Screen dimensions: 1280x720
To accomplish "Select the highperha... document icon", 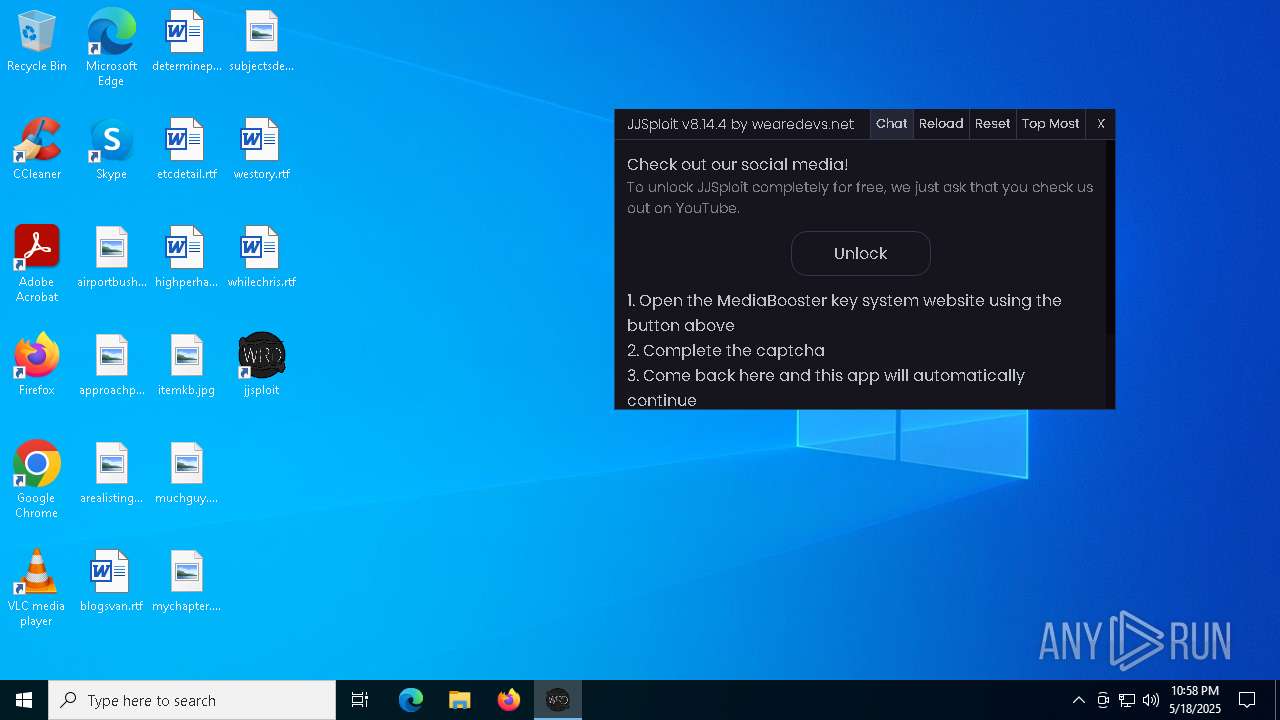I will click(x=186, y=258).
